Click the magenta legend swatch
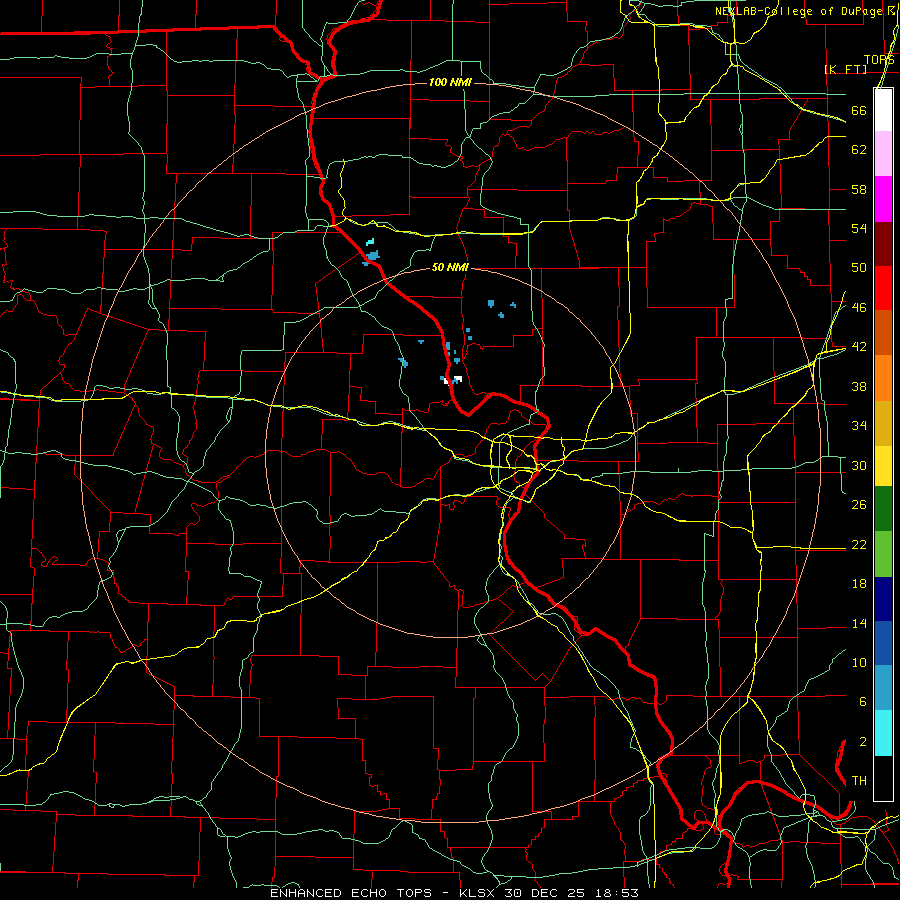 883,199
